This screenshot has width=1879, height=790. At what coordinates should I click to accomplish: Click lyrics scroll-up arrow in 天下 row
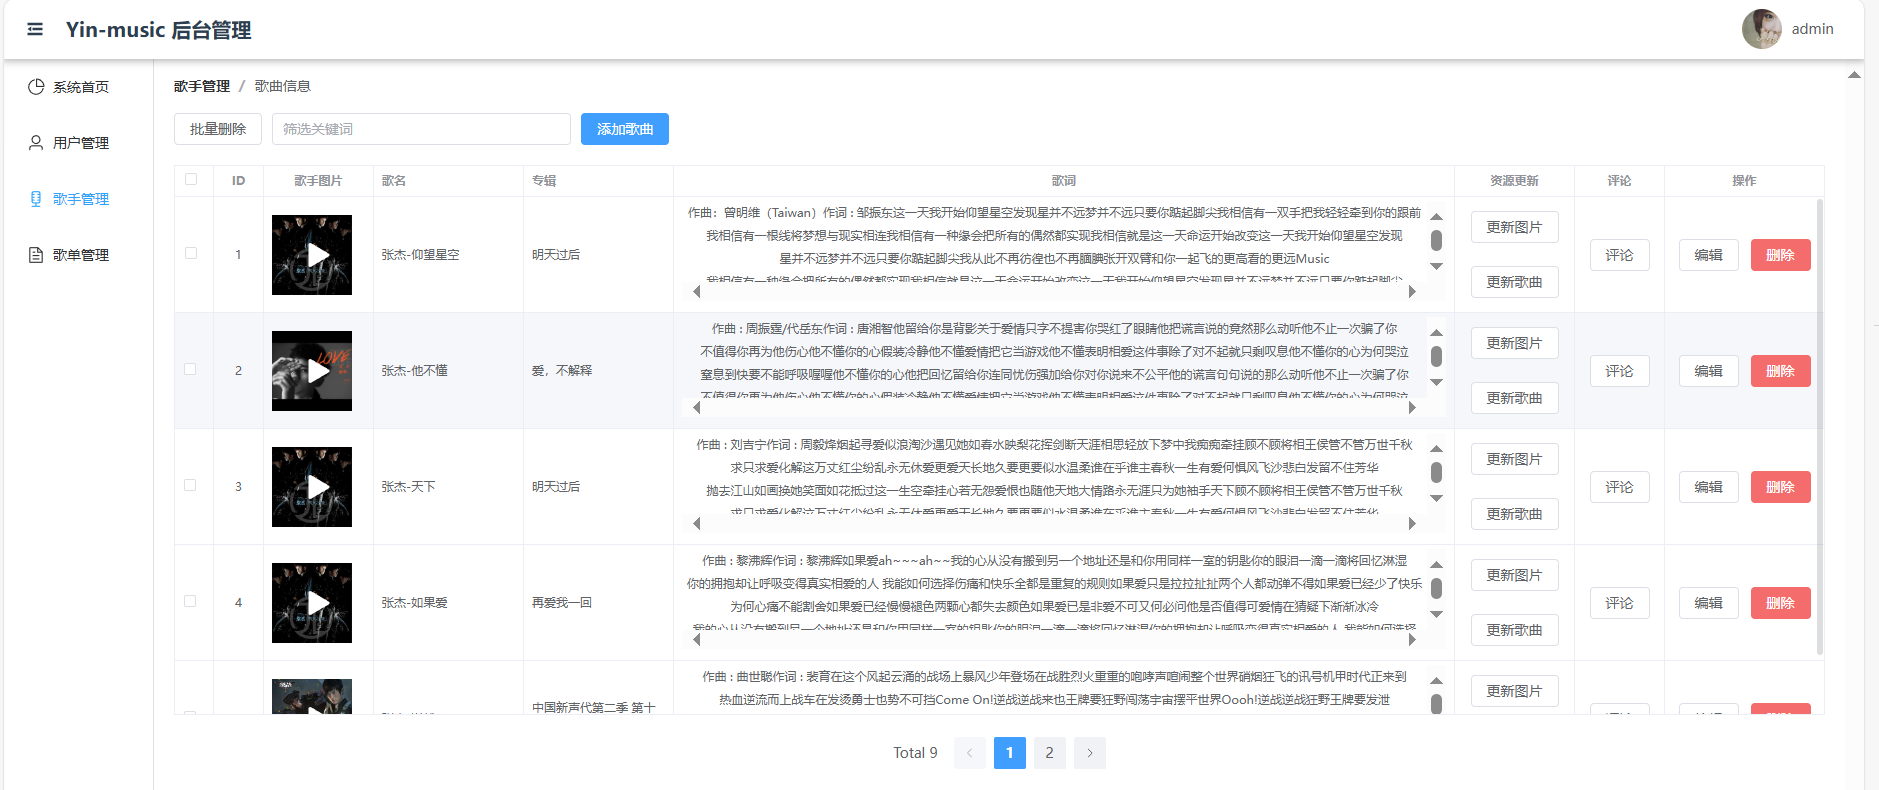tap(1436, 448)
